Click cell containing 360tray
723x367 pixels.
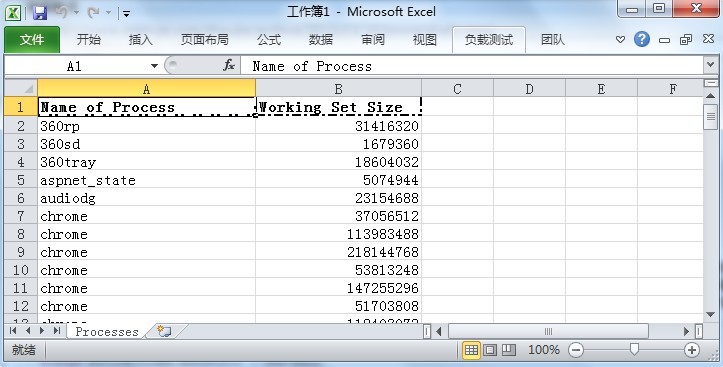point(147,162)
